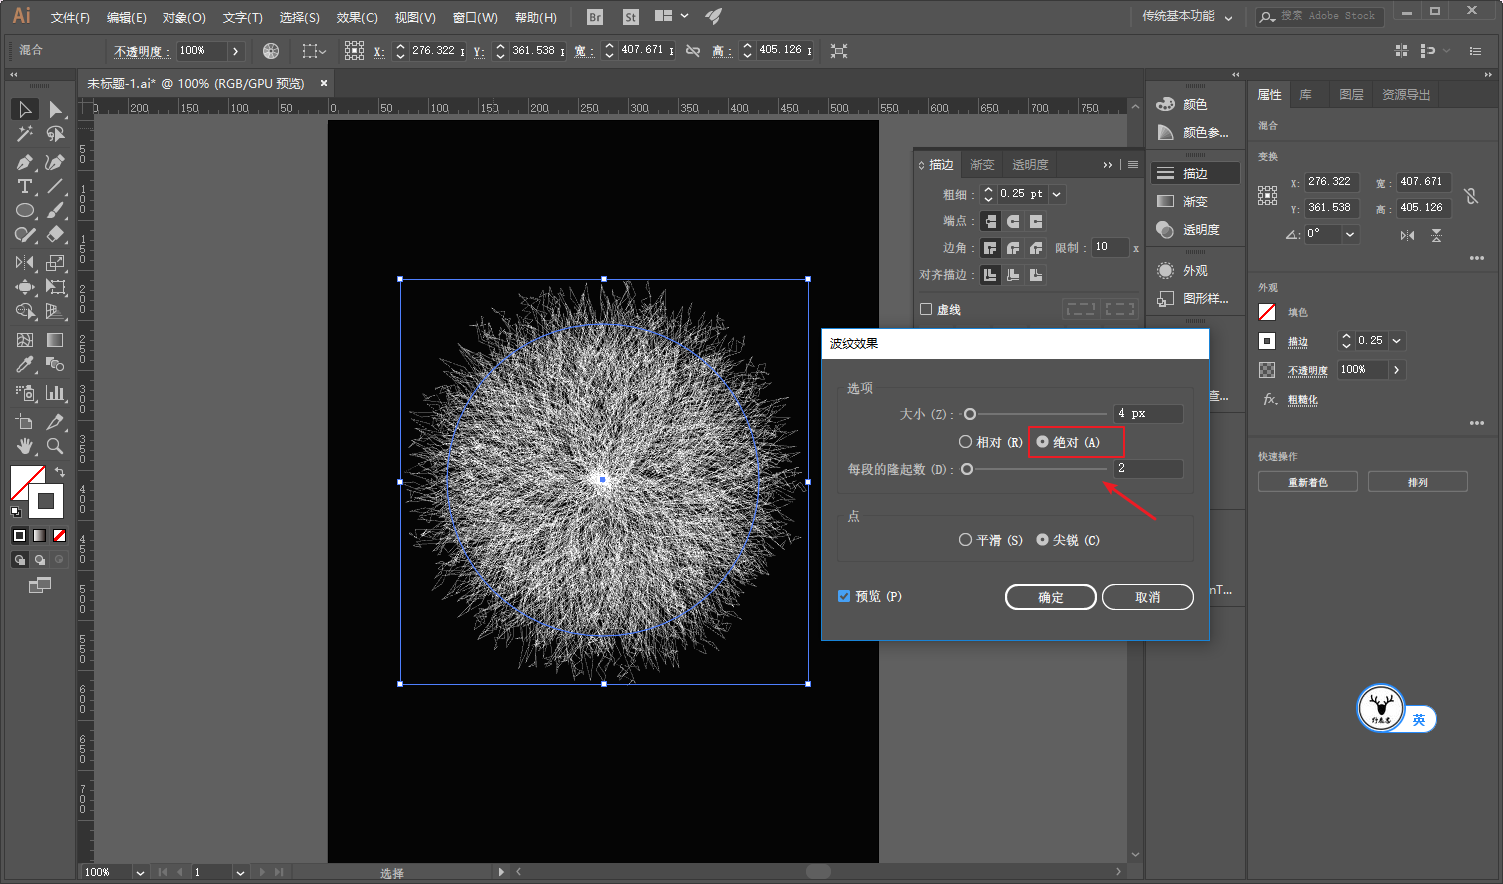
Task: Choose the 平滑 (S) point option
Action: 965,540
